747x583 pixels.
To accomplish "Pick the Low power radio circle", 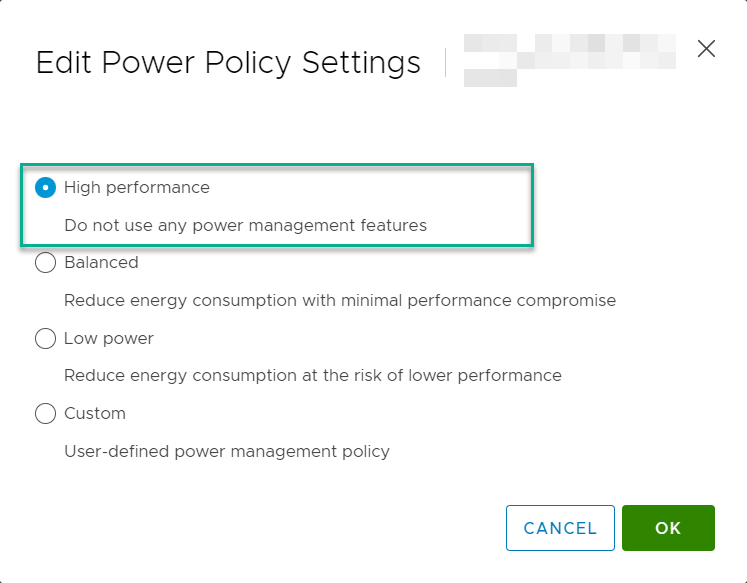I will (x=46, y=338).
